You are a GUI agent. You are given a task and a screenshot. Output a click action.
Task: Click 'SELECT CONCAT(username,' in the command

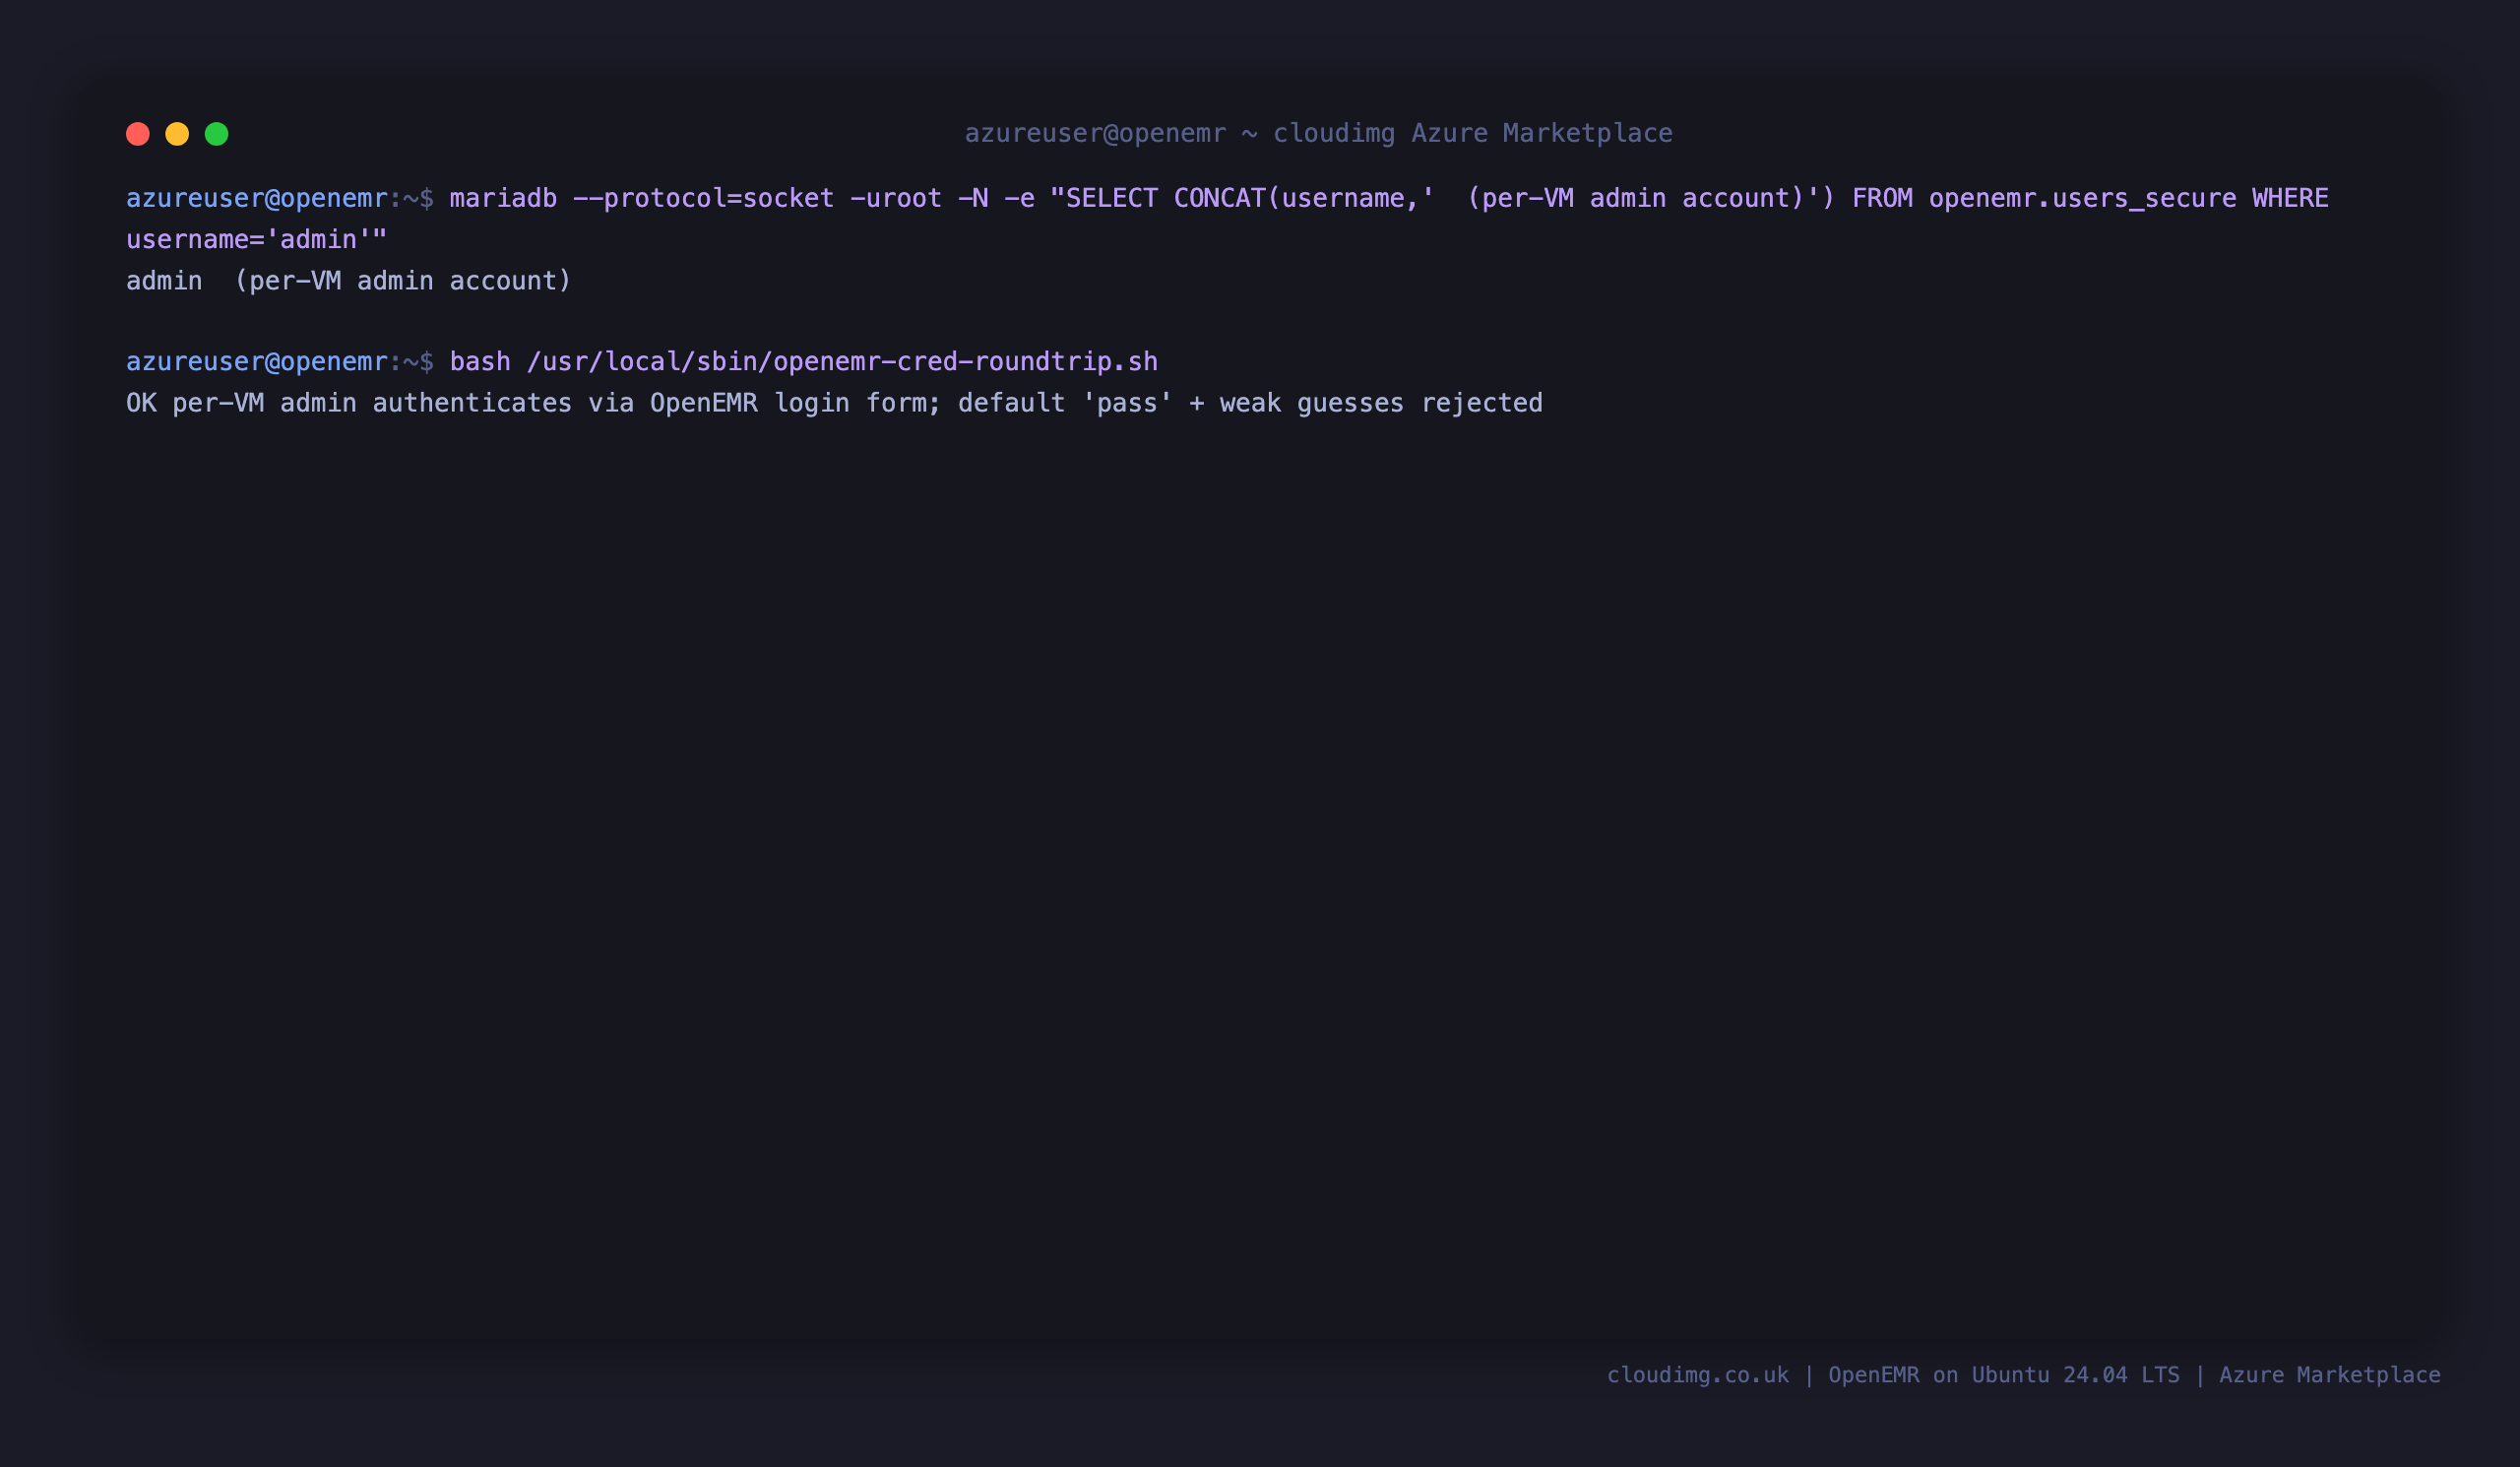pos(1242,198)
